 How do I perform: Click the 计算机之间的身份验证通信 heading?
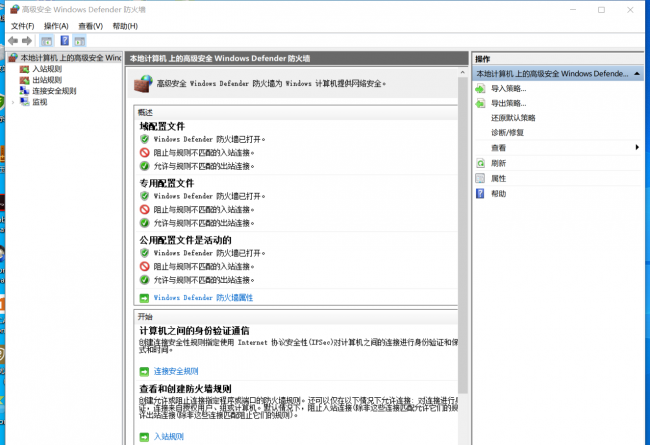pos(194,331)
